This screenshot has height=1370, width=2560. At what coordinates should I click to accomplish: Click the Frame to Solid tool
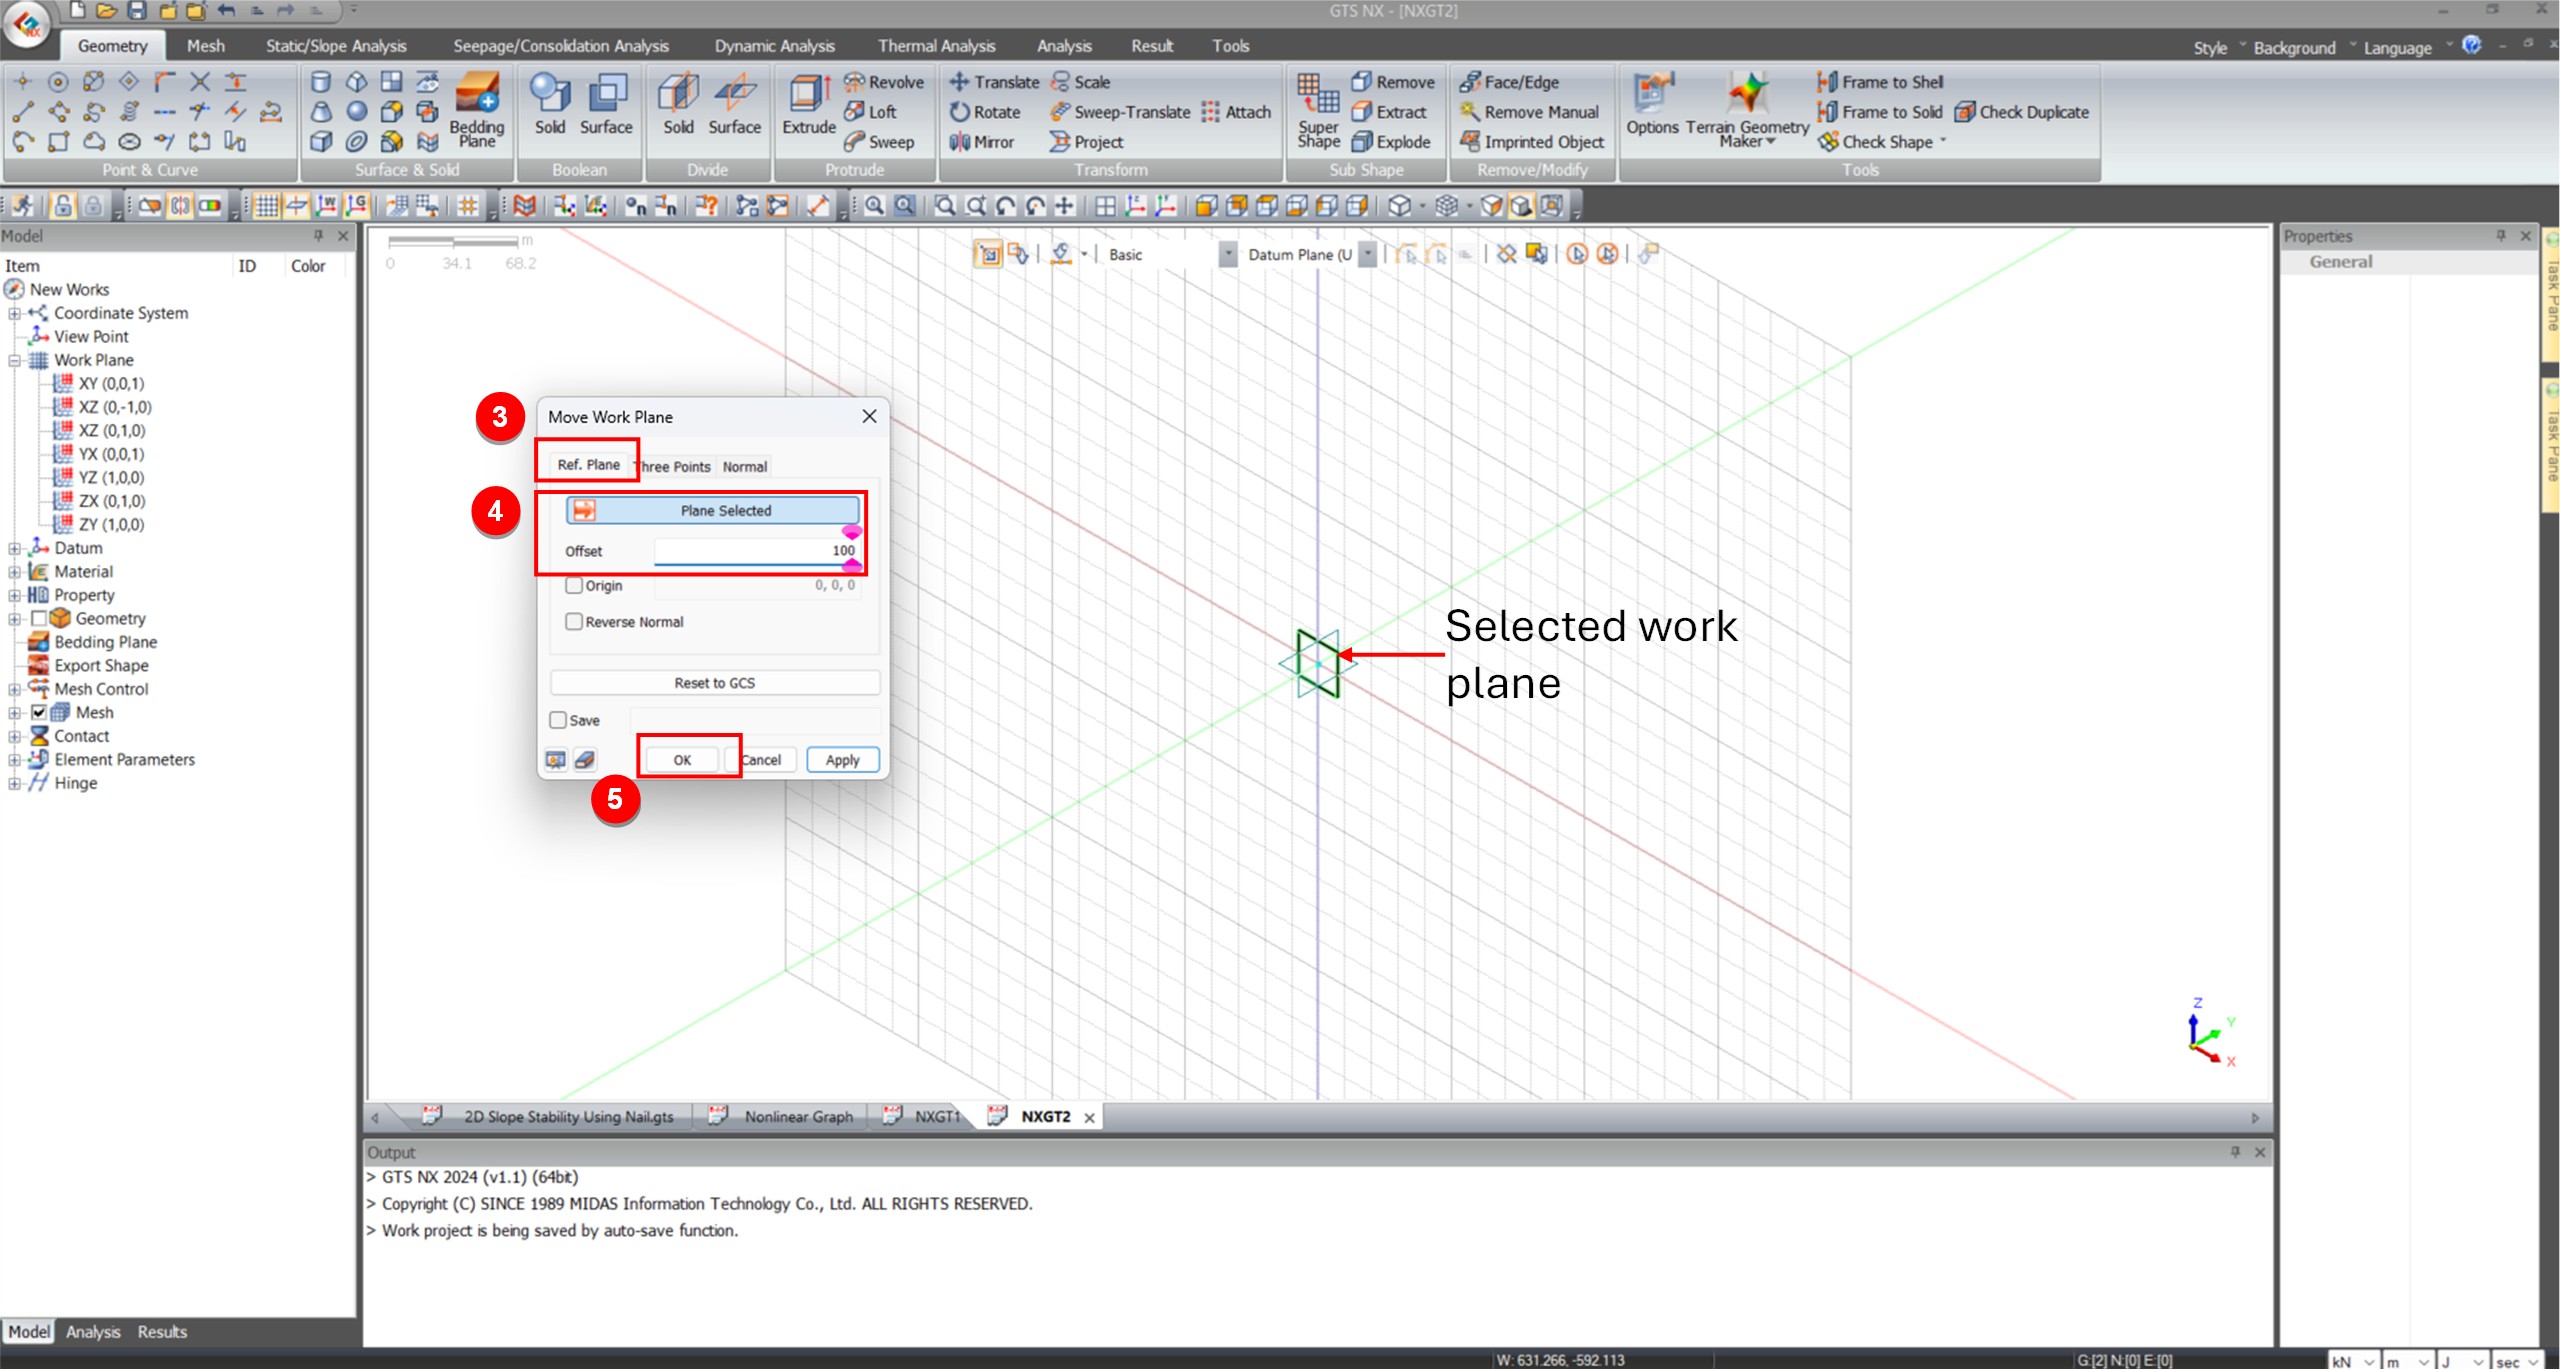[1879, 112]
